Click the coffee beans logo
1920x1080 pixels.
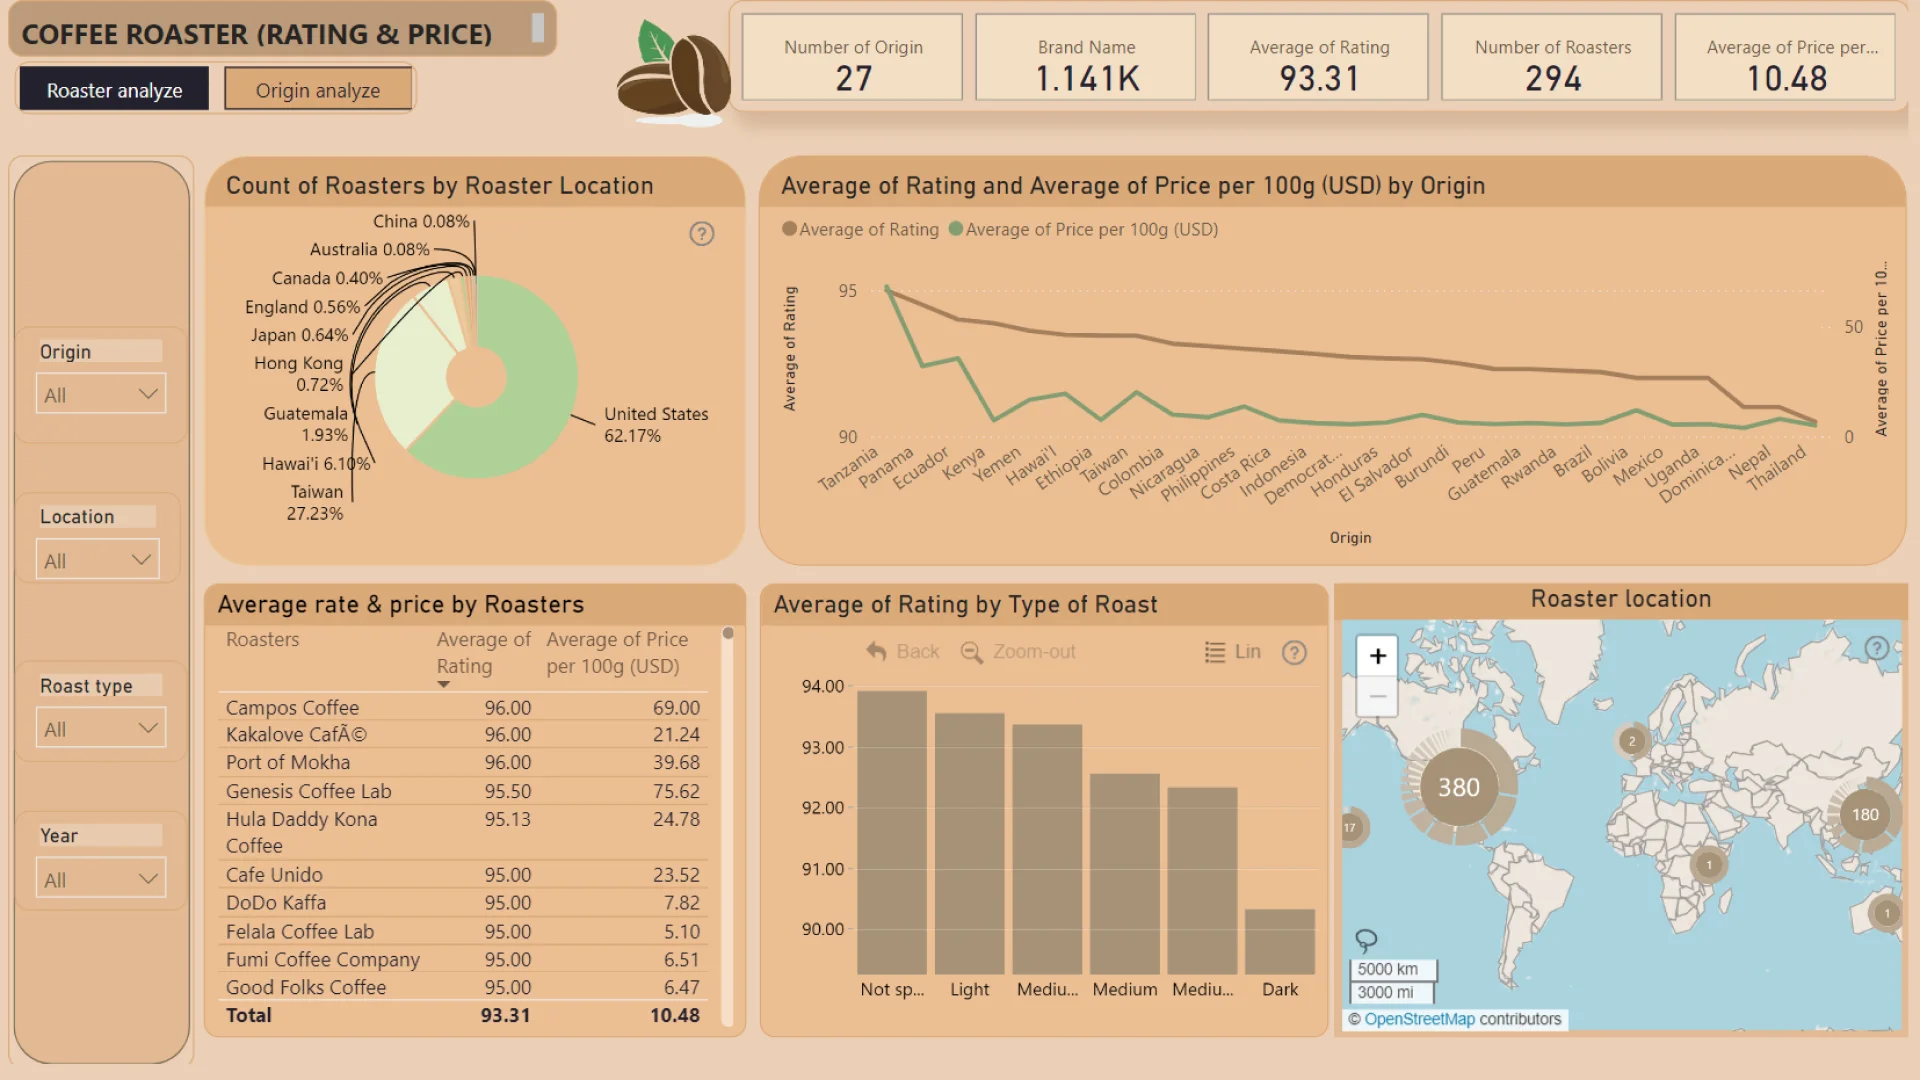(x=675, y=73)
